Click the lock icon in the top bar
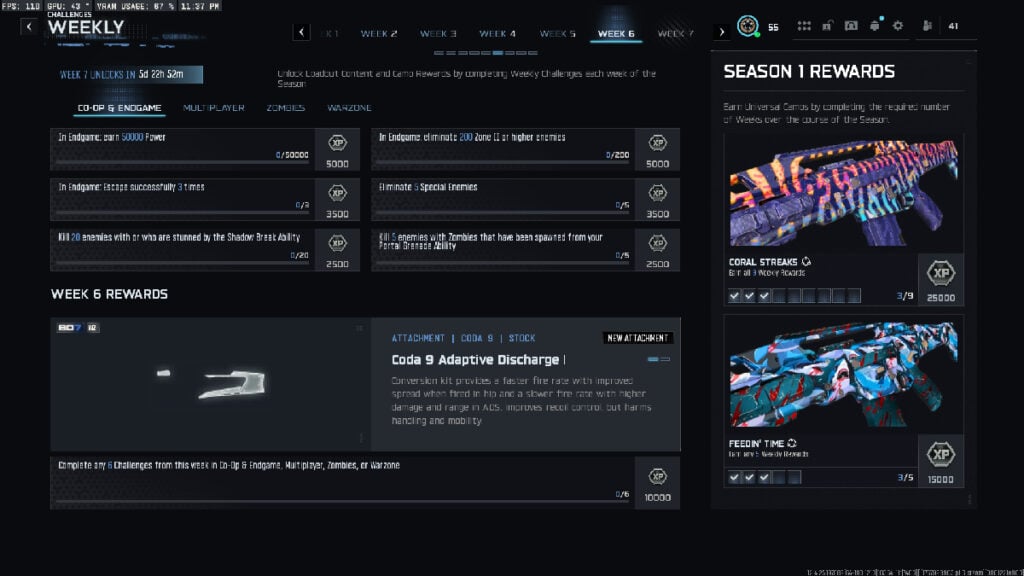 point(828,25)
